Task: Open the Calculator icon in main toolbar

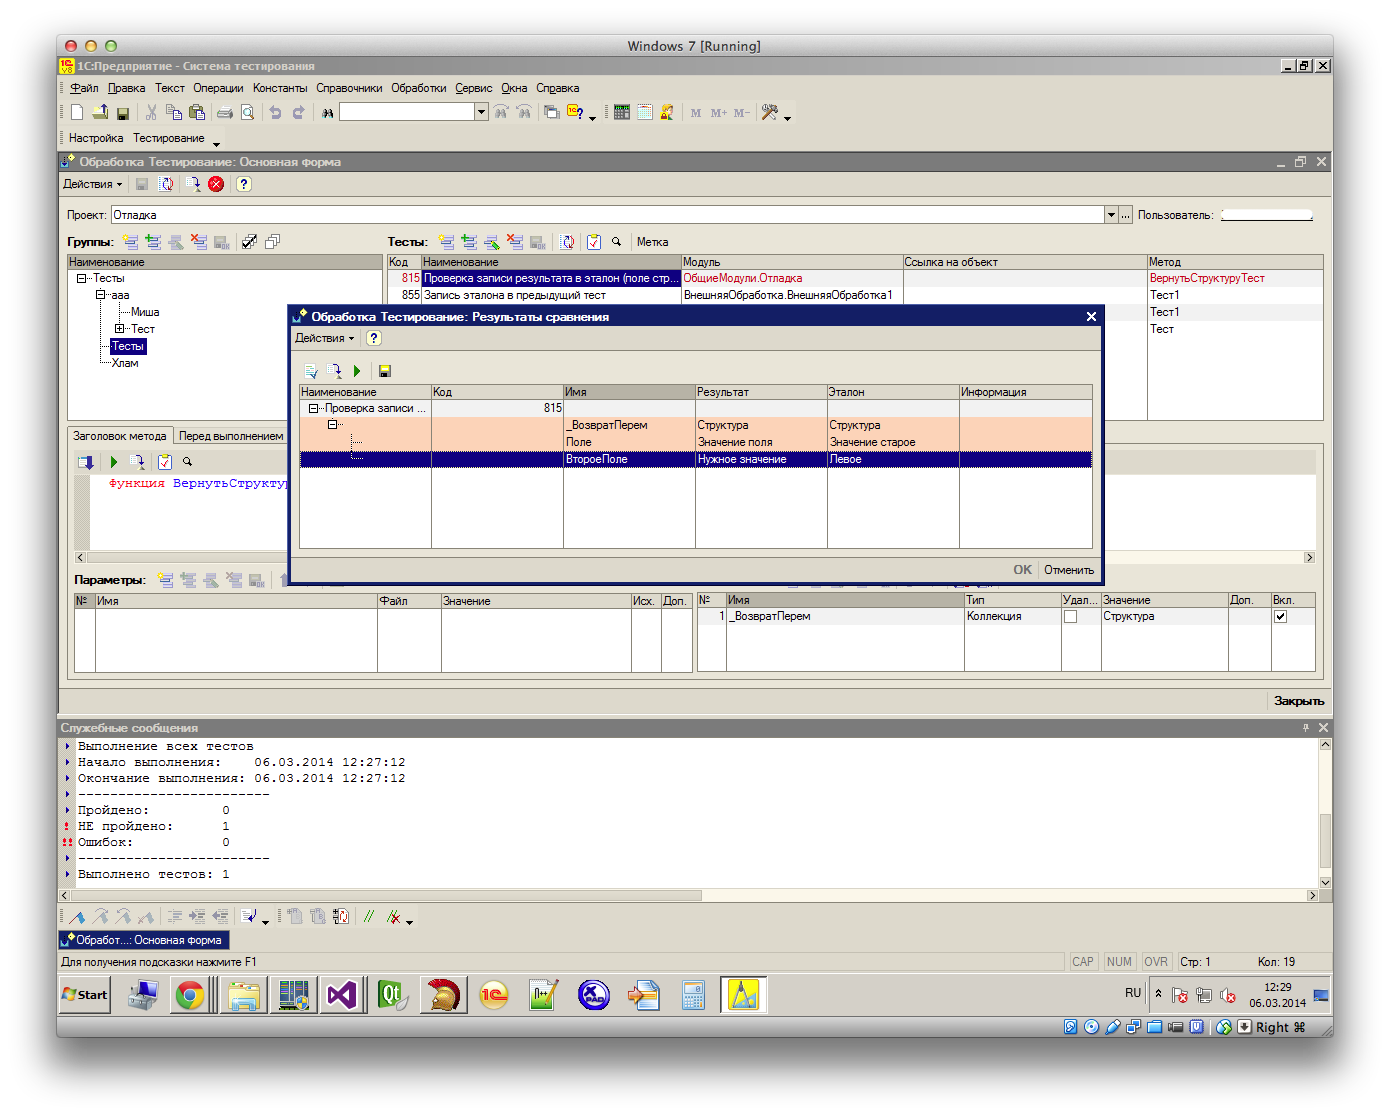Action: [622, 113]
